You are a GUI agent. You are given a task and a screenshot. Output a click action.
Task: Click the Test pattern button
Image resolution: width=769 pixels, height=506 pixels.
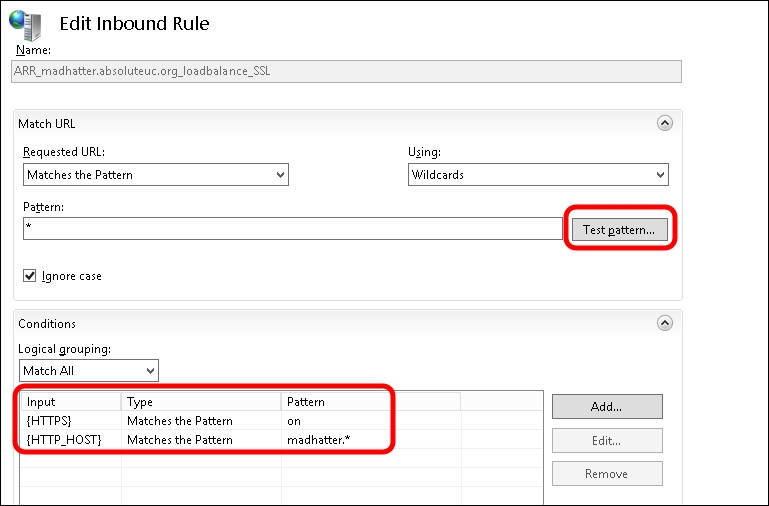(618, 229)
